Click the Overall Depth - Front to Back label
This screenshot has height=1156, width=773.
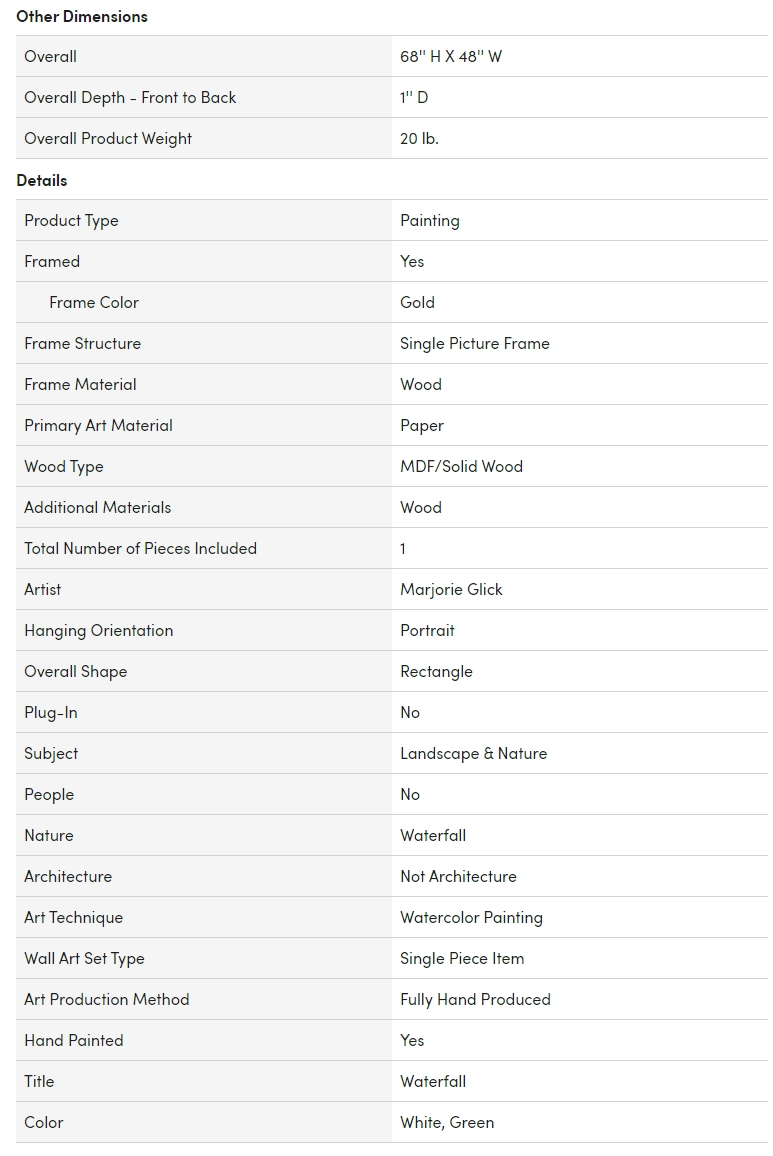coord(130,97)
